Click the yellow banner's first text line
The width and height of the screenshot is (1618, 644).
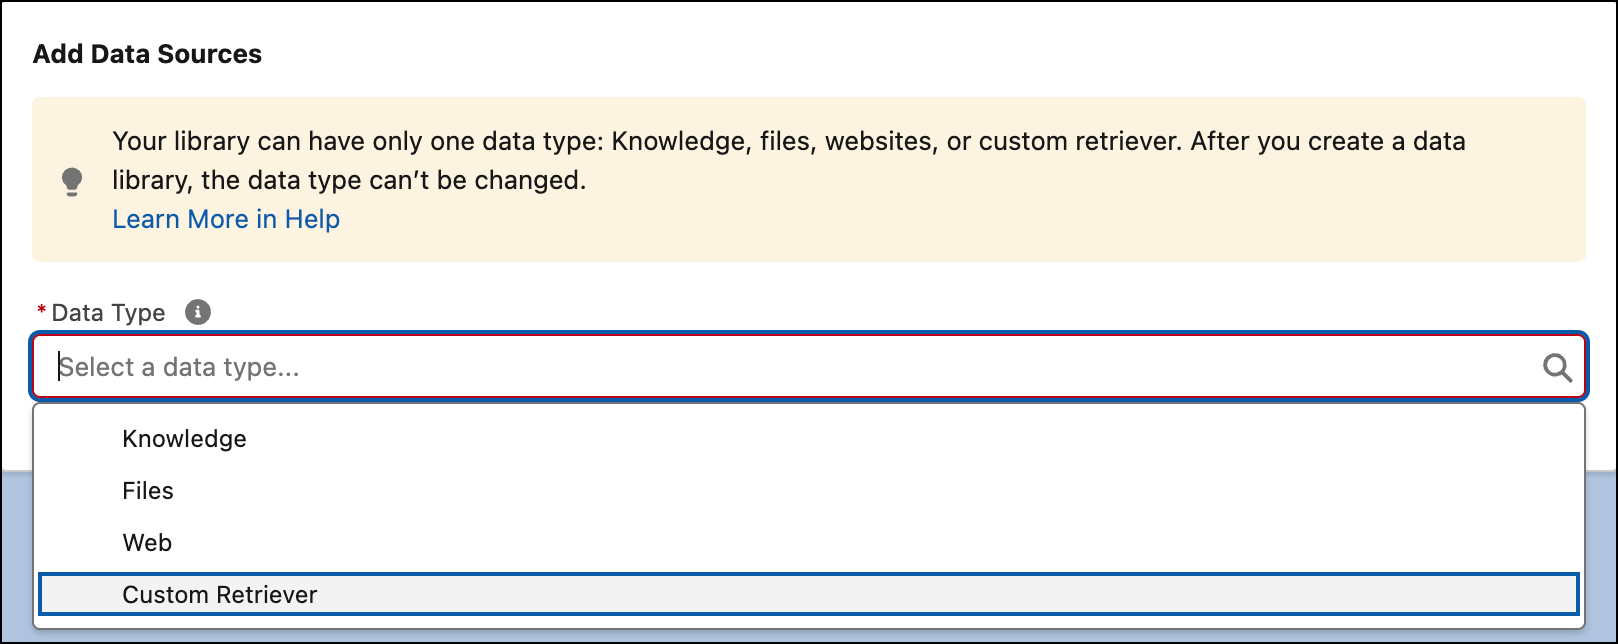[788, 141]
